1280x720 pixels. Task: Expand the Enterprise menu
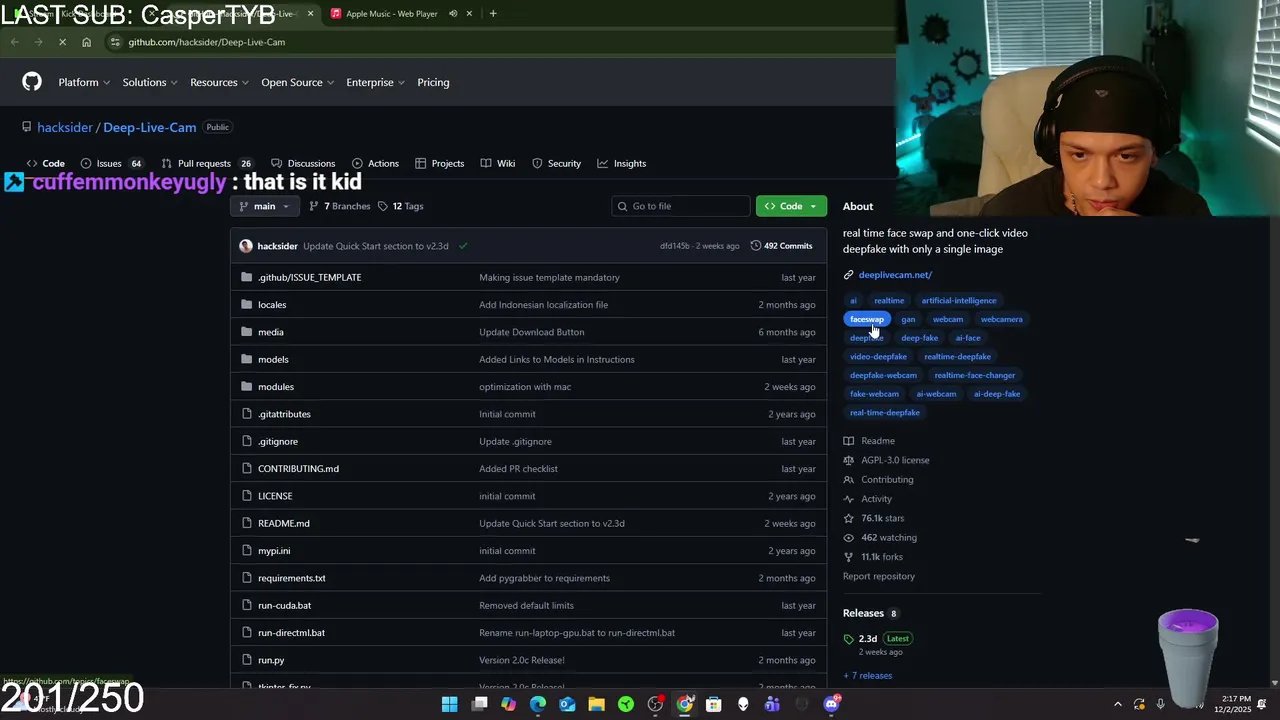(375, 82)
